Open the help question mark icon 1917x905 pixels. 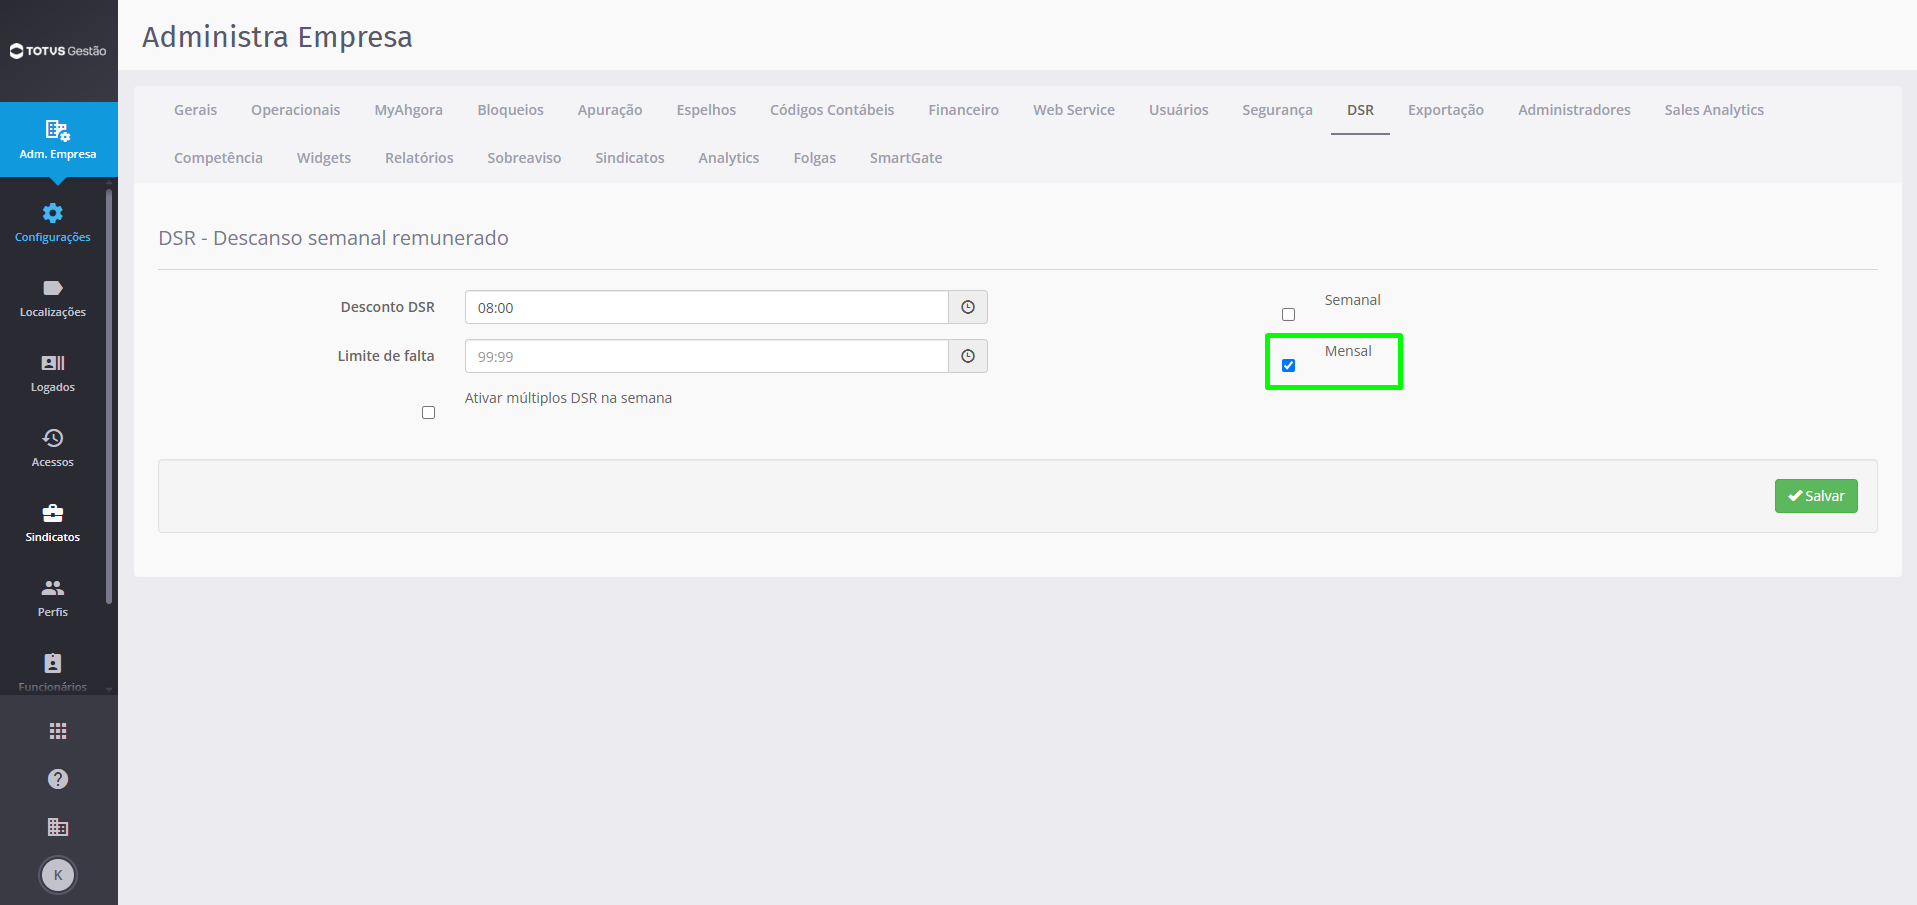pyautogui.click(x=58, y=779)
